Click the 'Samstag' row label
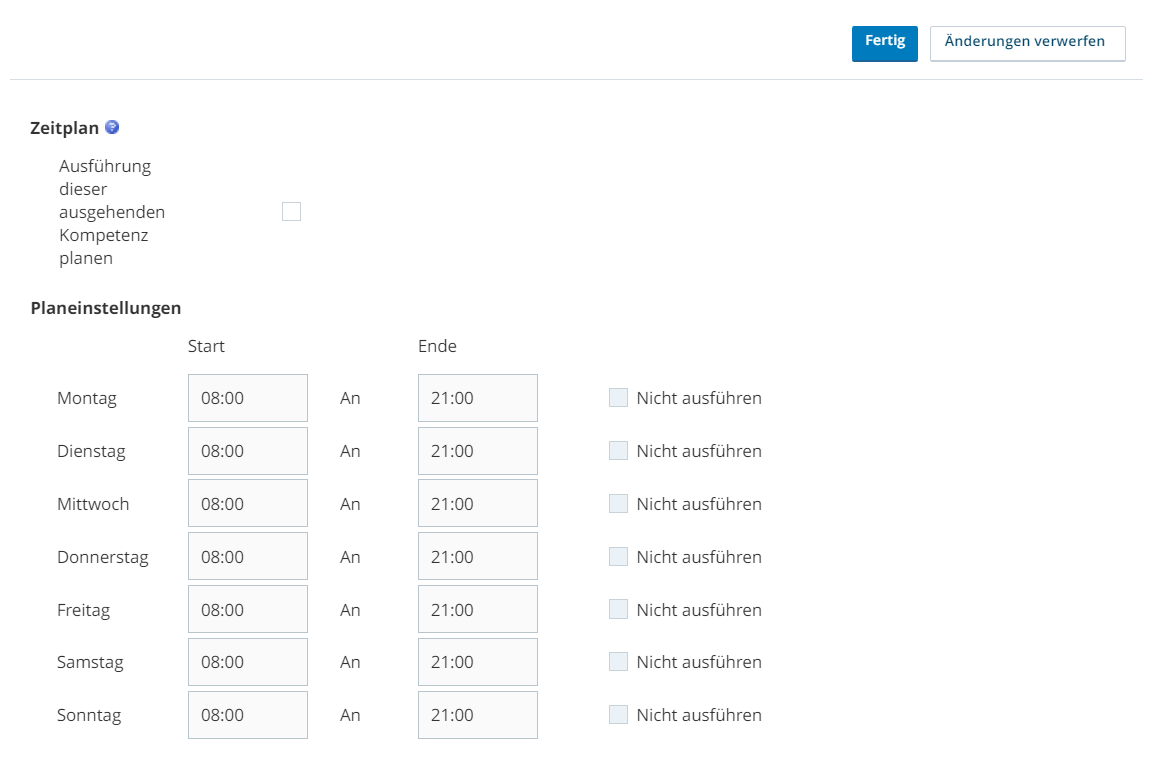1155x769 pixels. point(90,662)
